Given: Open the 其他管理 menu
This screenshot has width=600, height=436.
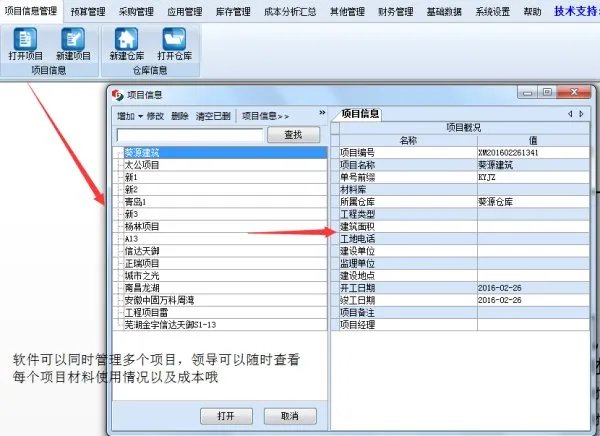Looking at the screenshot, I should pyautogui.click(x=347, y=12).
